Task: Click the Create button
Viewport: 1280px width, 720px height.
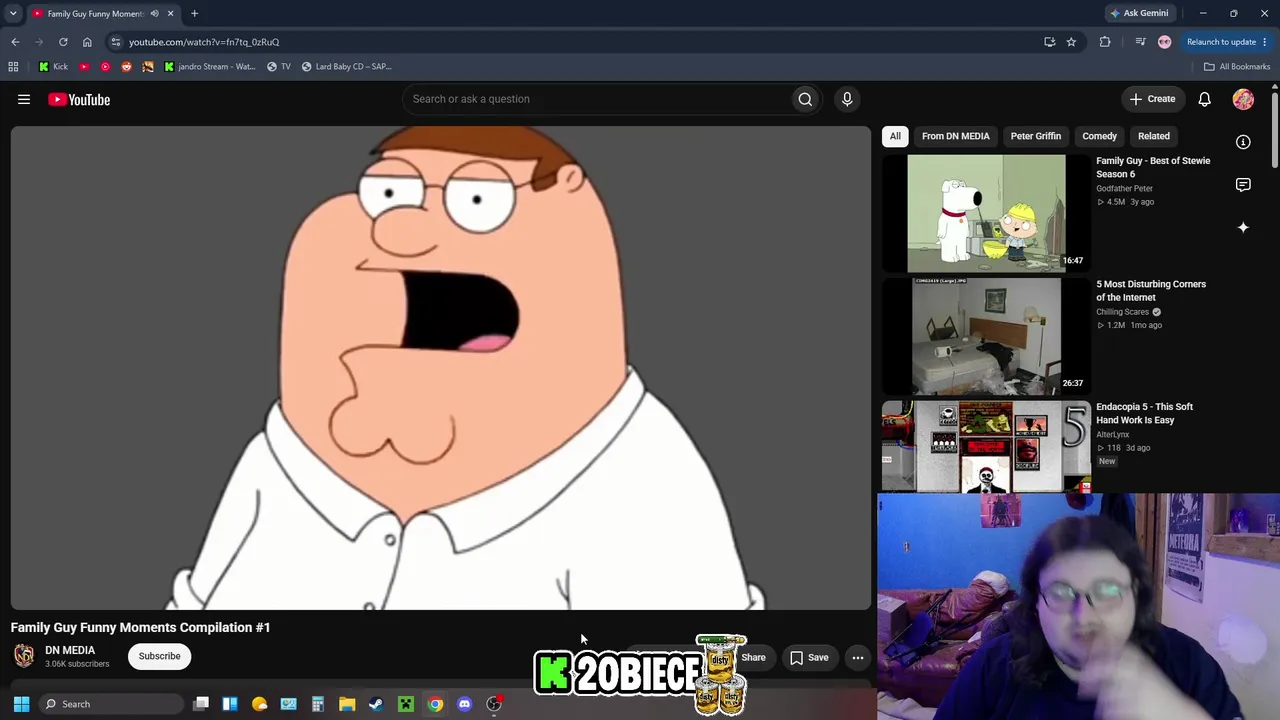Action: coord(1152,99)
